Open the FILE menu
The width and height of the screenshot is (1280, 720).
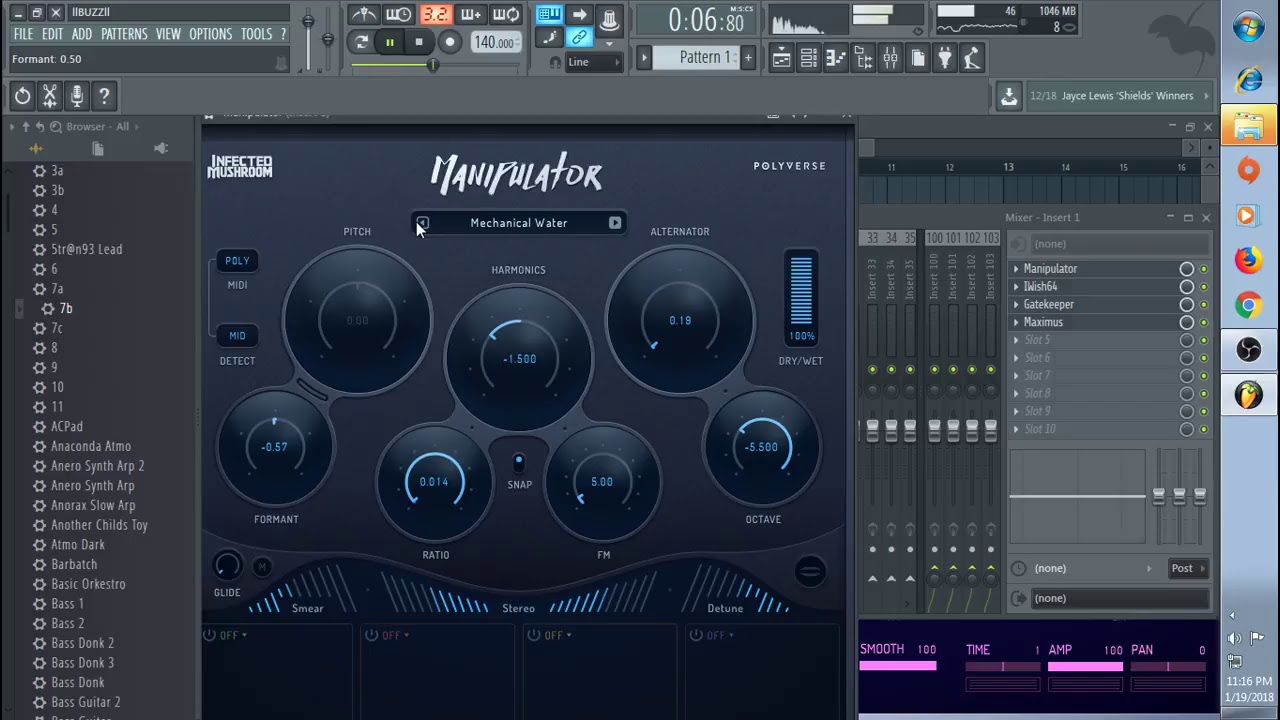click(23, 34)
